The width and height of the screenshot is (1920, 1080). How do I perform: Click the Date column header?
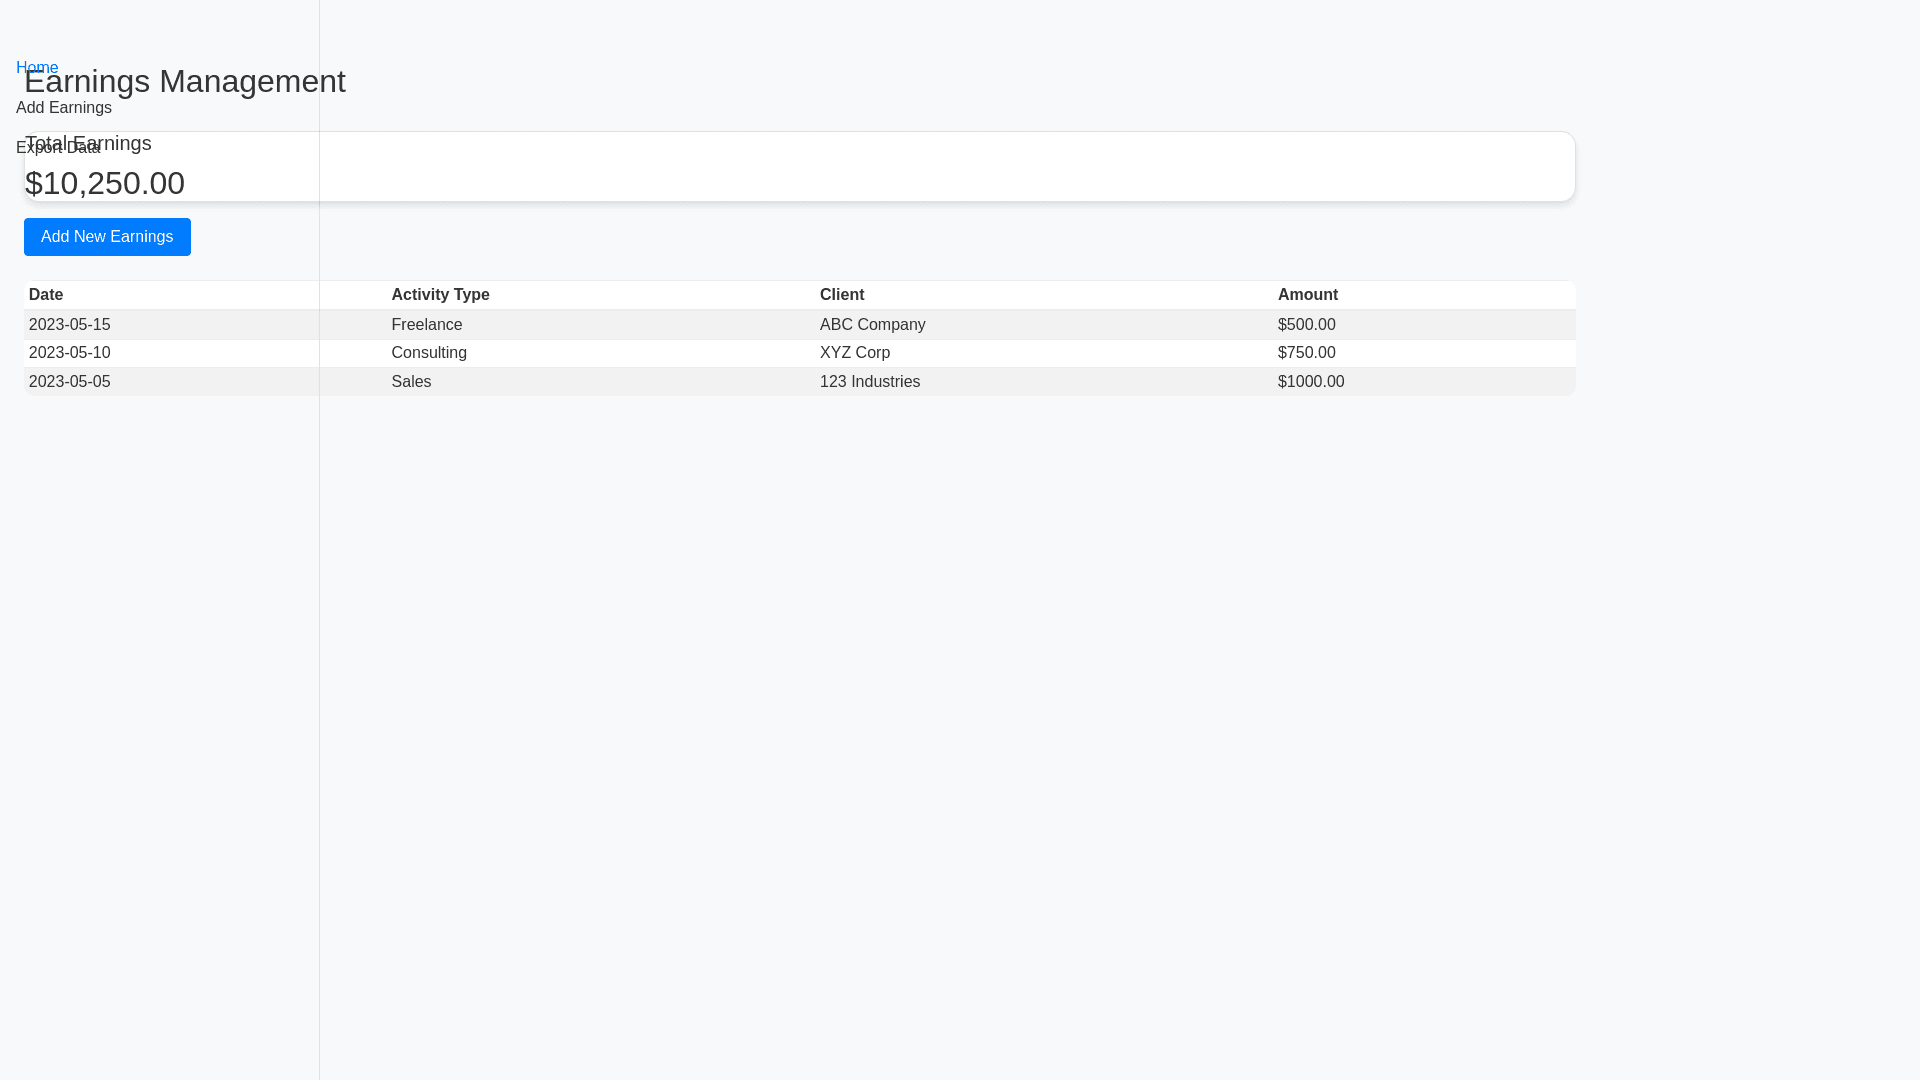point(46,295)
